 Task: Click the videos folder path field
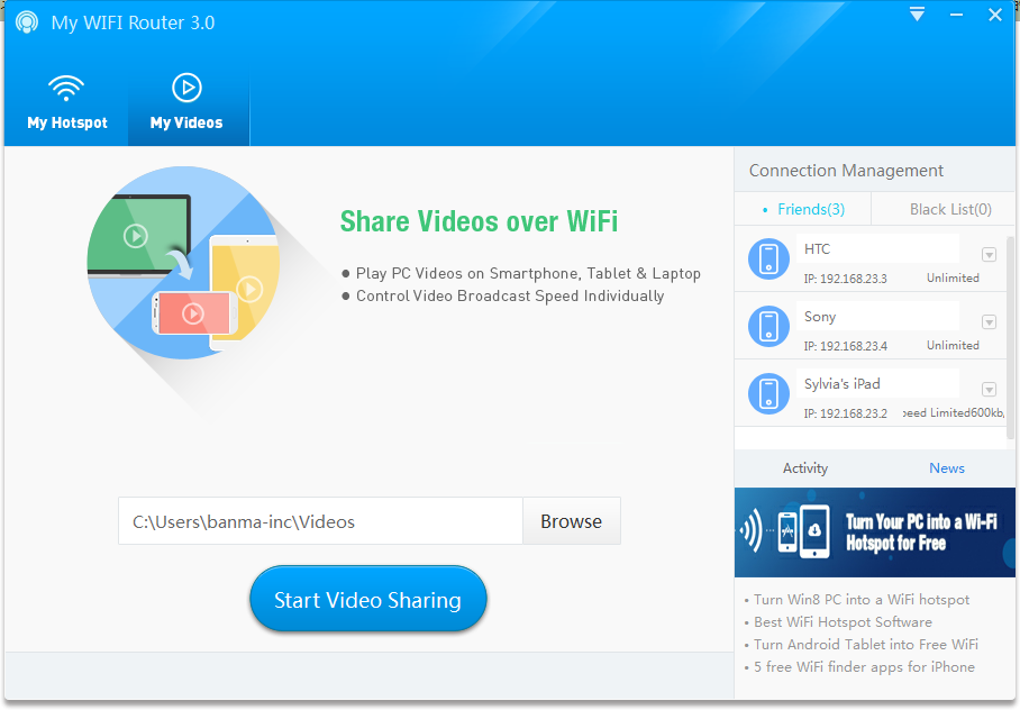(x=321, y=521)
